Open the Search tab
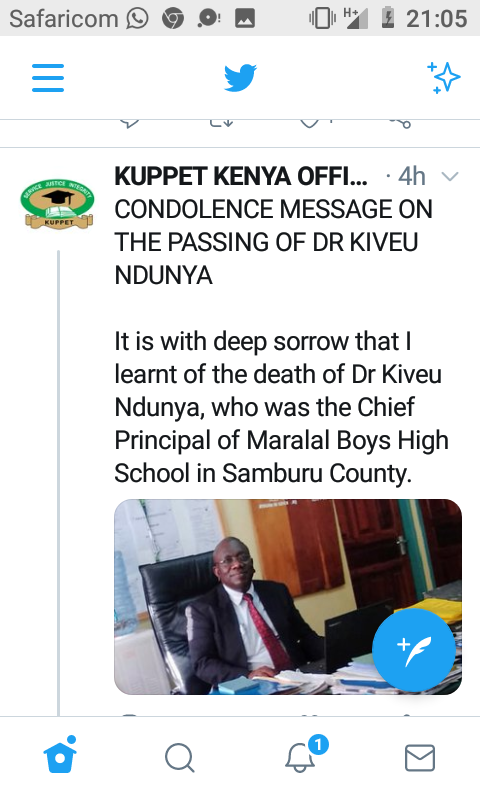This screenshot has height=800, width=480. pos(180,758)
